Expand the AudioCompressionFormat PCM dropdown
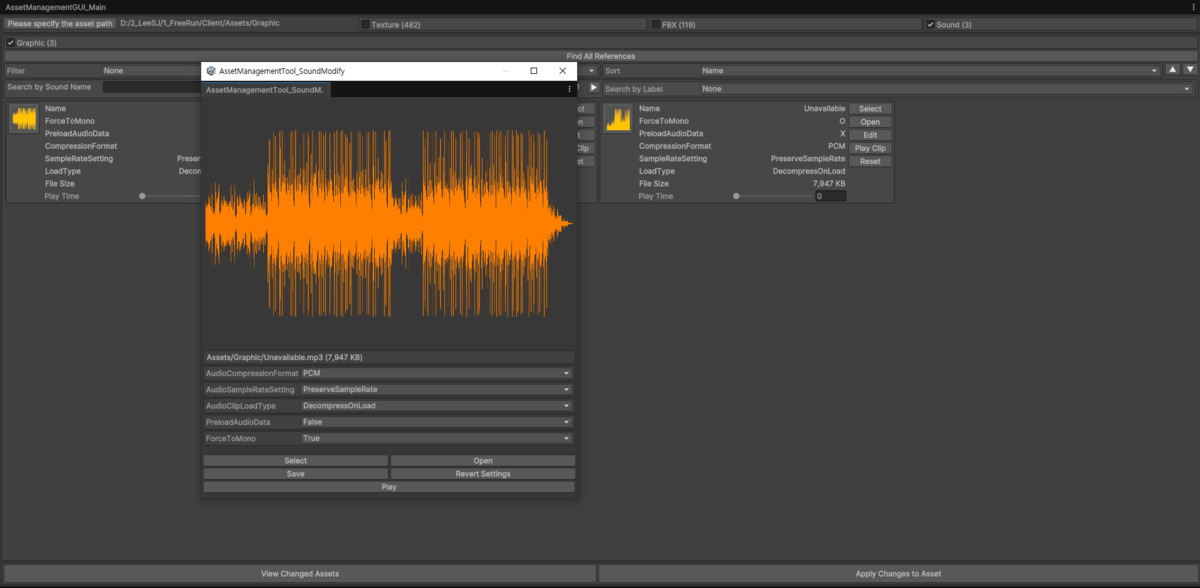The width and height of the screenshot is (1200, 588). click(x=436, y=373)
